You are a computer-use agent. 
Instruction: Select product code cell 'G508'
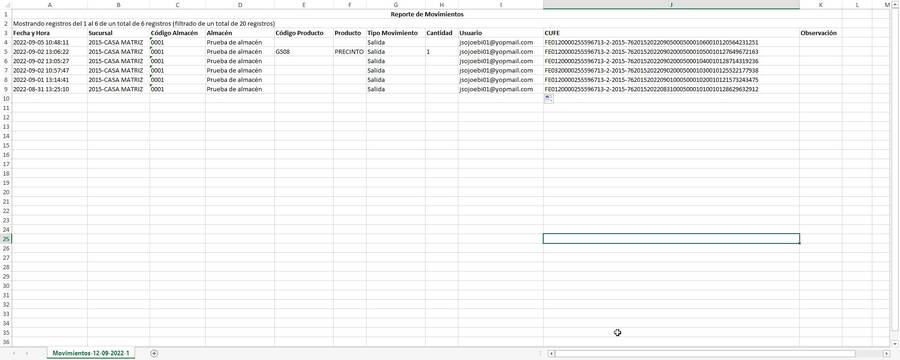tap(304, 52)
